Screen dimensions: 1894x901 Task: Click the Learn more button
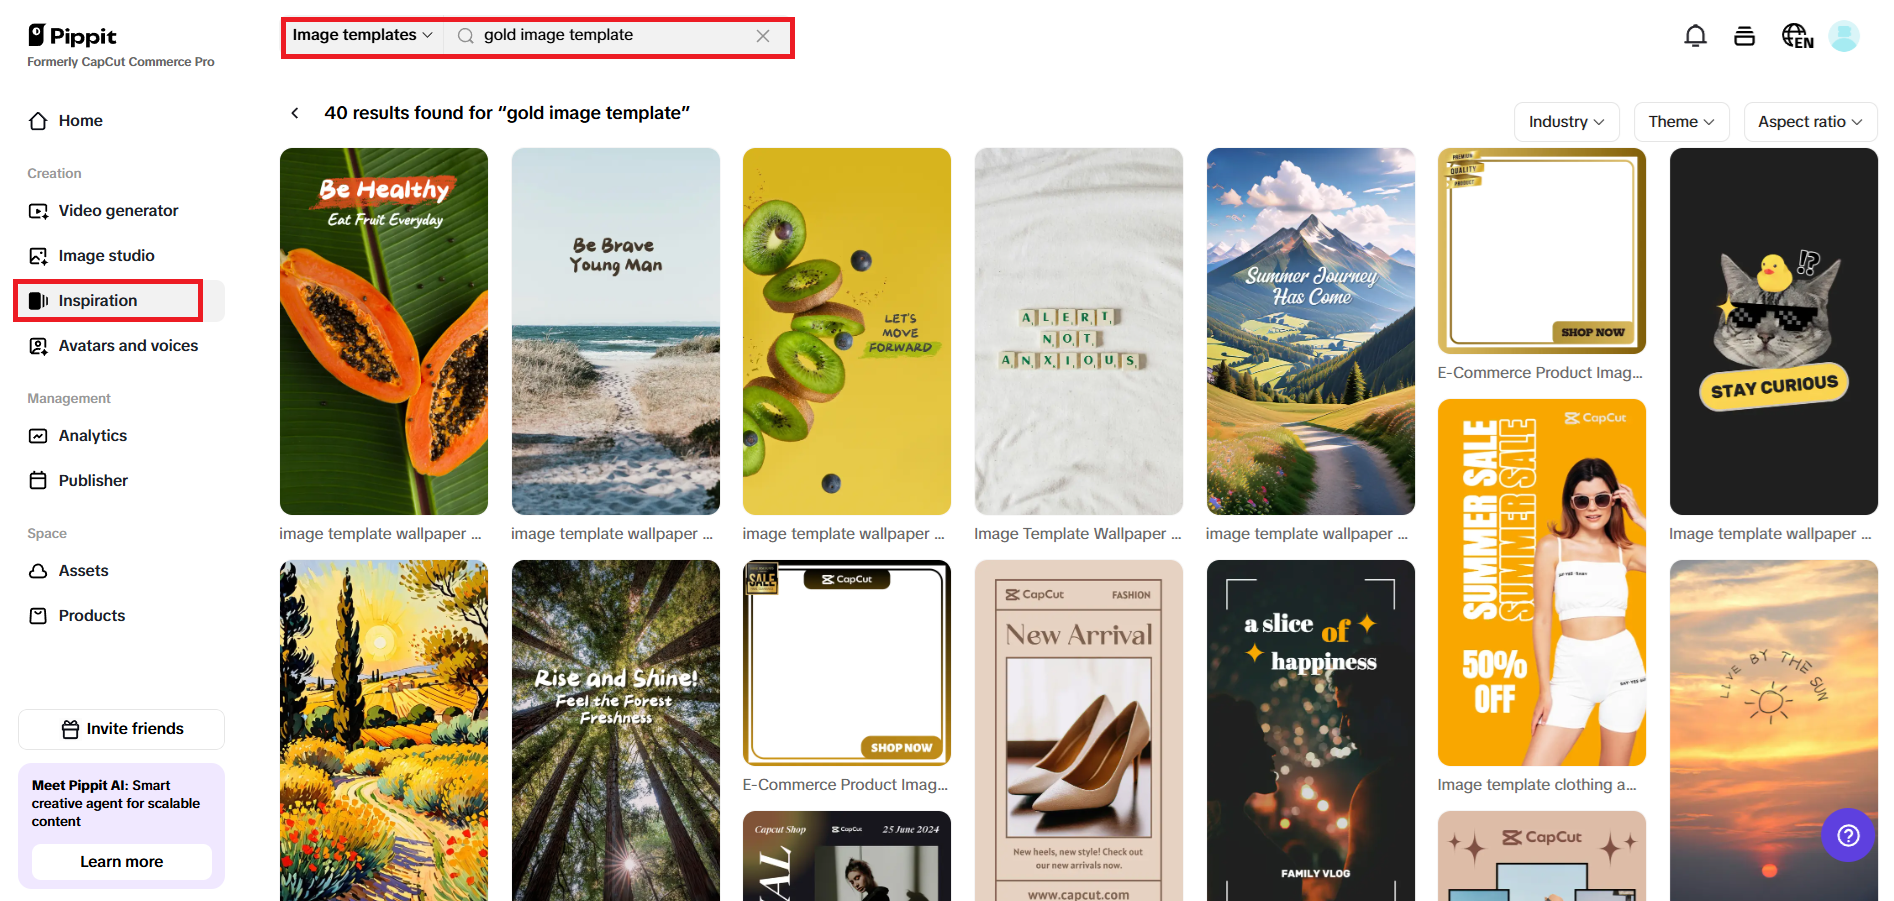pos(121,862)
